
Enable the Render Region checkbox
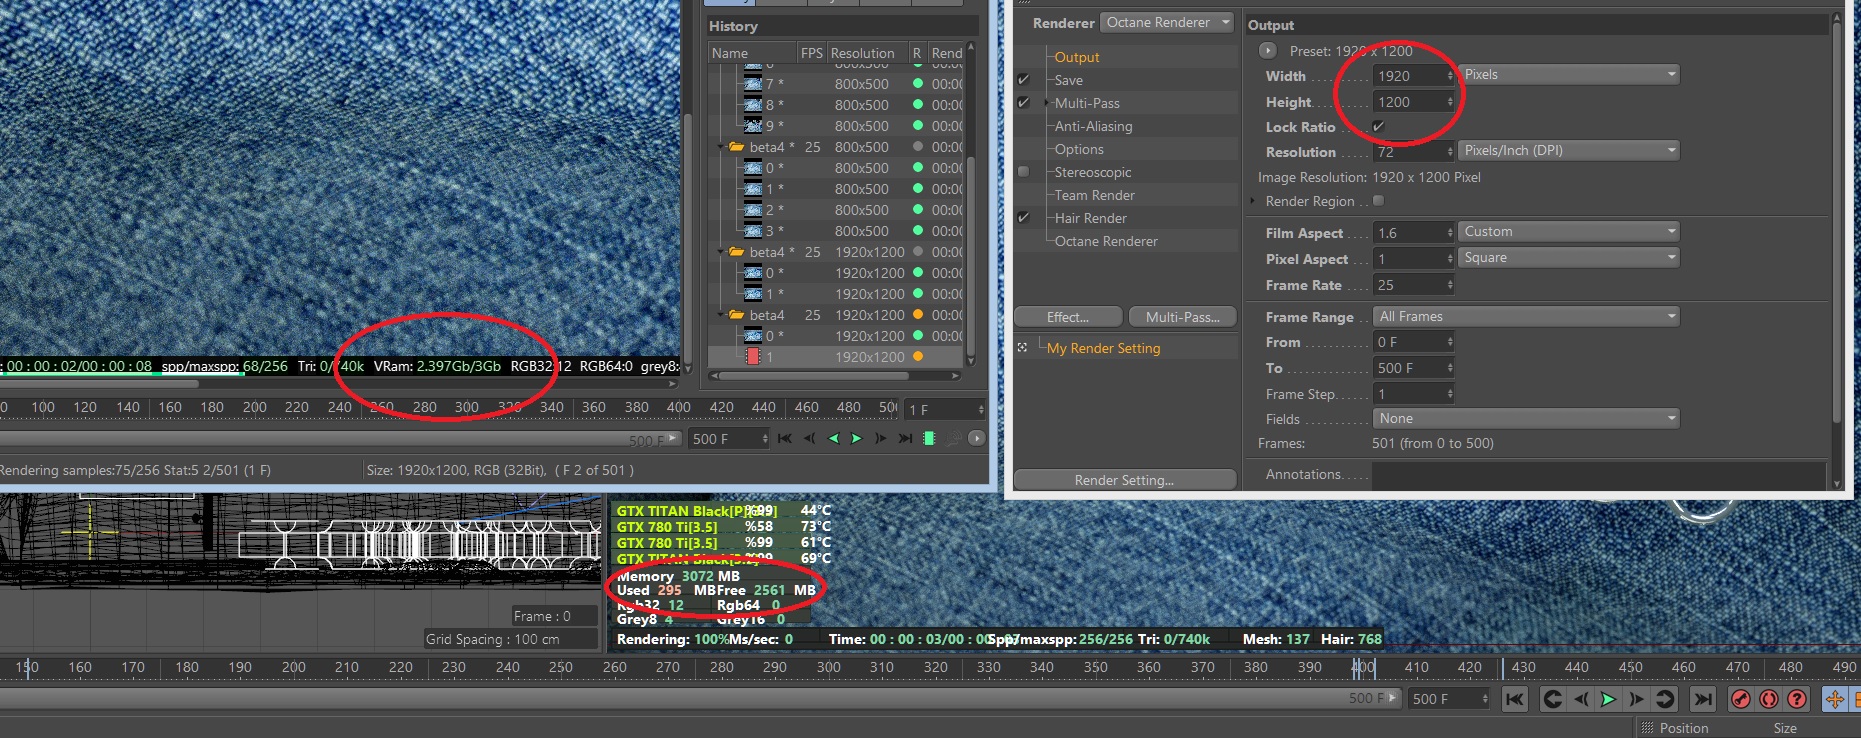click(1379, 201)
